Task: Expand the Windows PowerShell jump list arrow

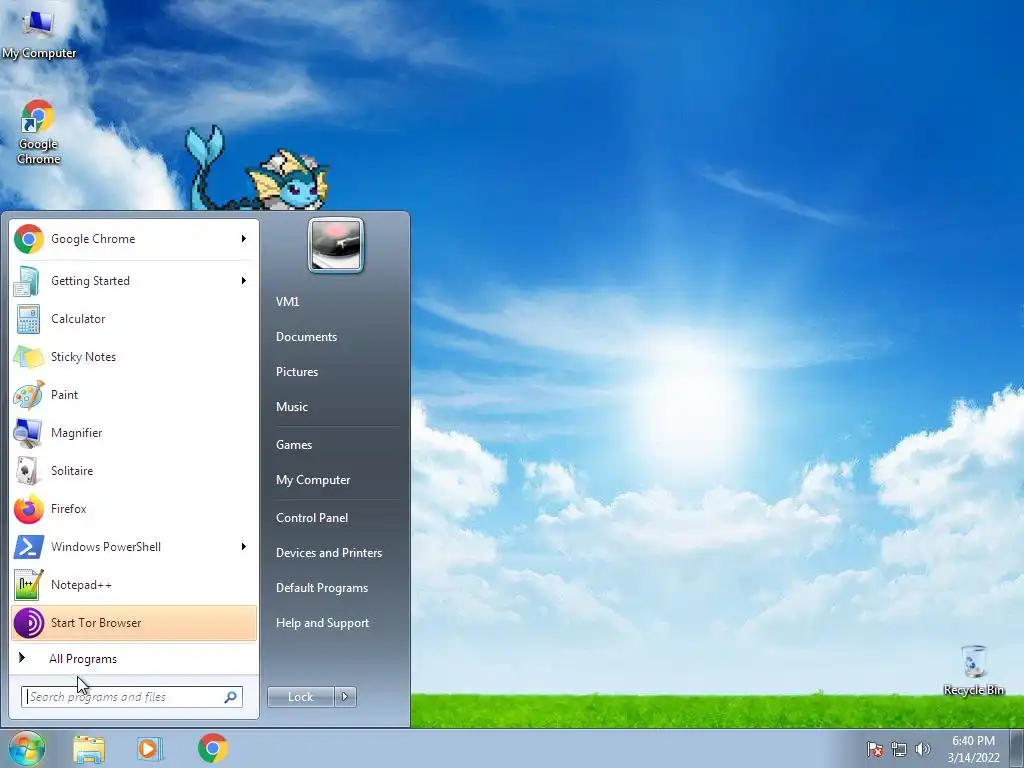Action: pos(244,547)
